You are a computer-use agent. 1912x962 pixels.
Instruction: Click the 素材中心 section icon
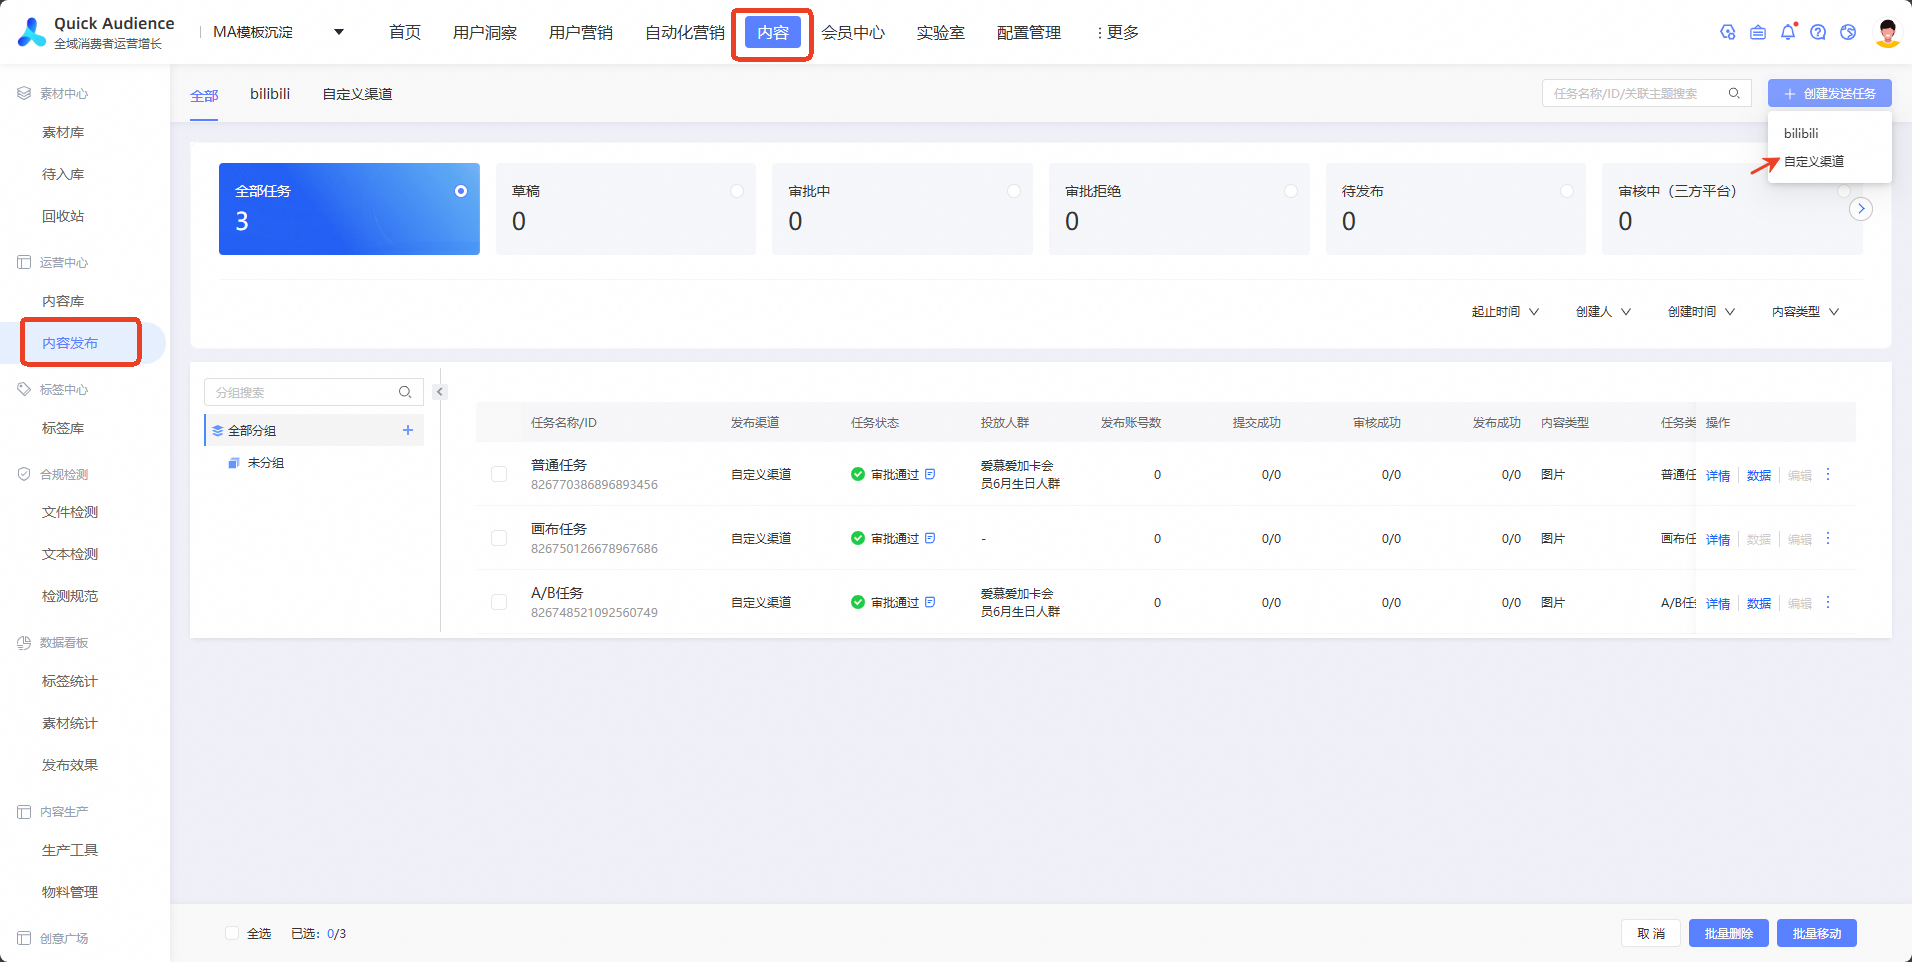[x=24, y=93]
